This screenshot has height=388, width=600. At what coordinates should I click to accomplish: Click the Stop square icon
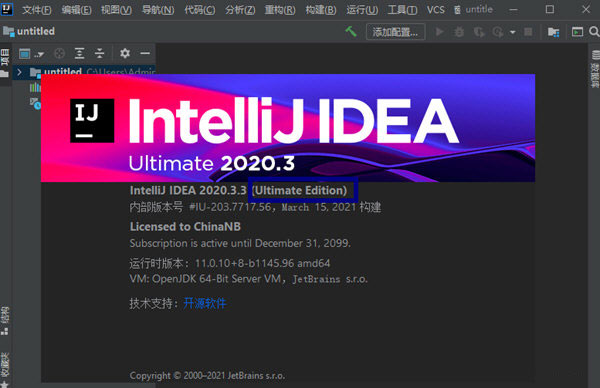[528, 32]
